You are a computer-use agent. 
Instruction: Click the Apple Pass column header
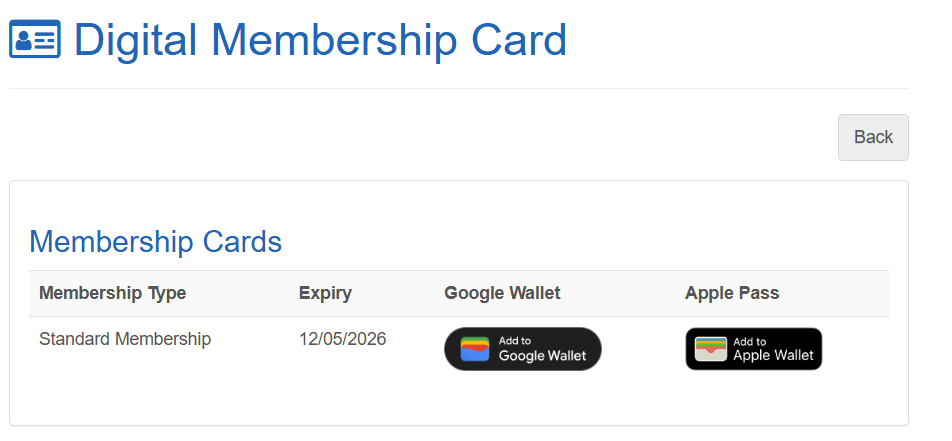[x=732, y=294]
